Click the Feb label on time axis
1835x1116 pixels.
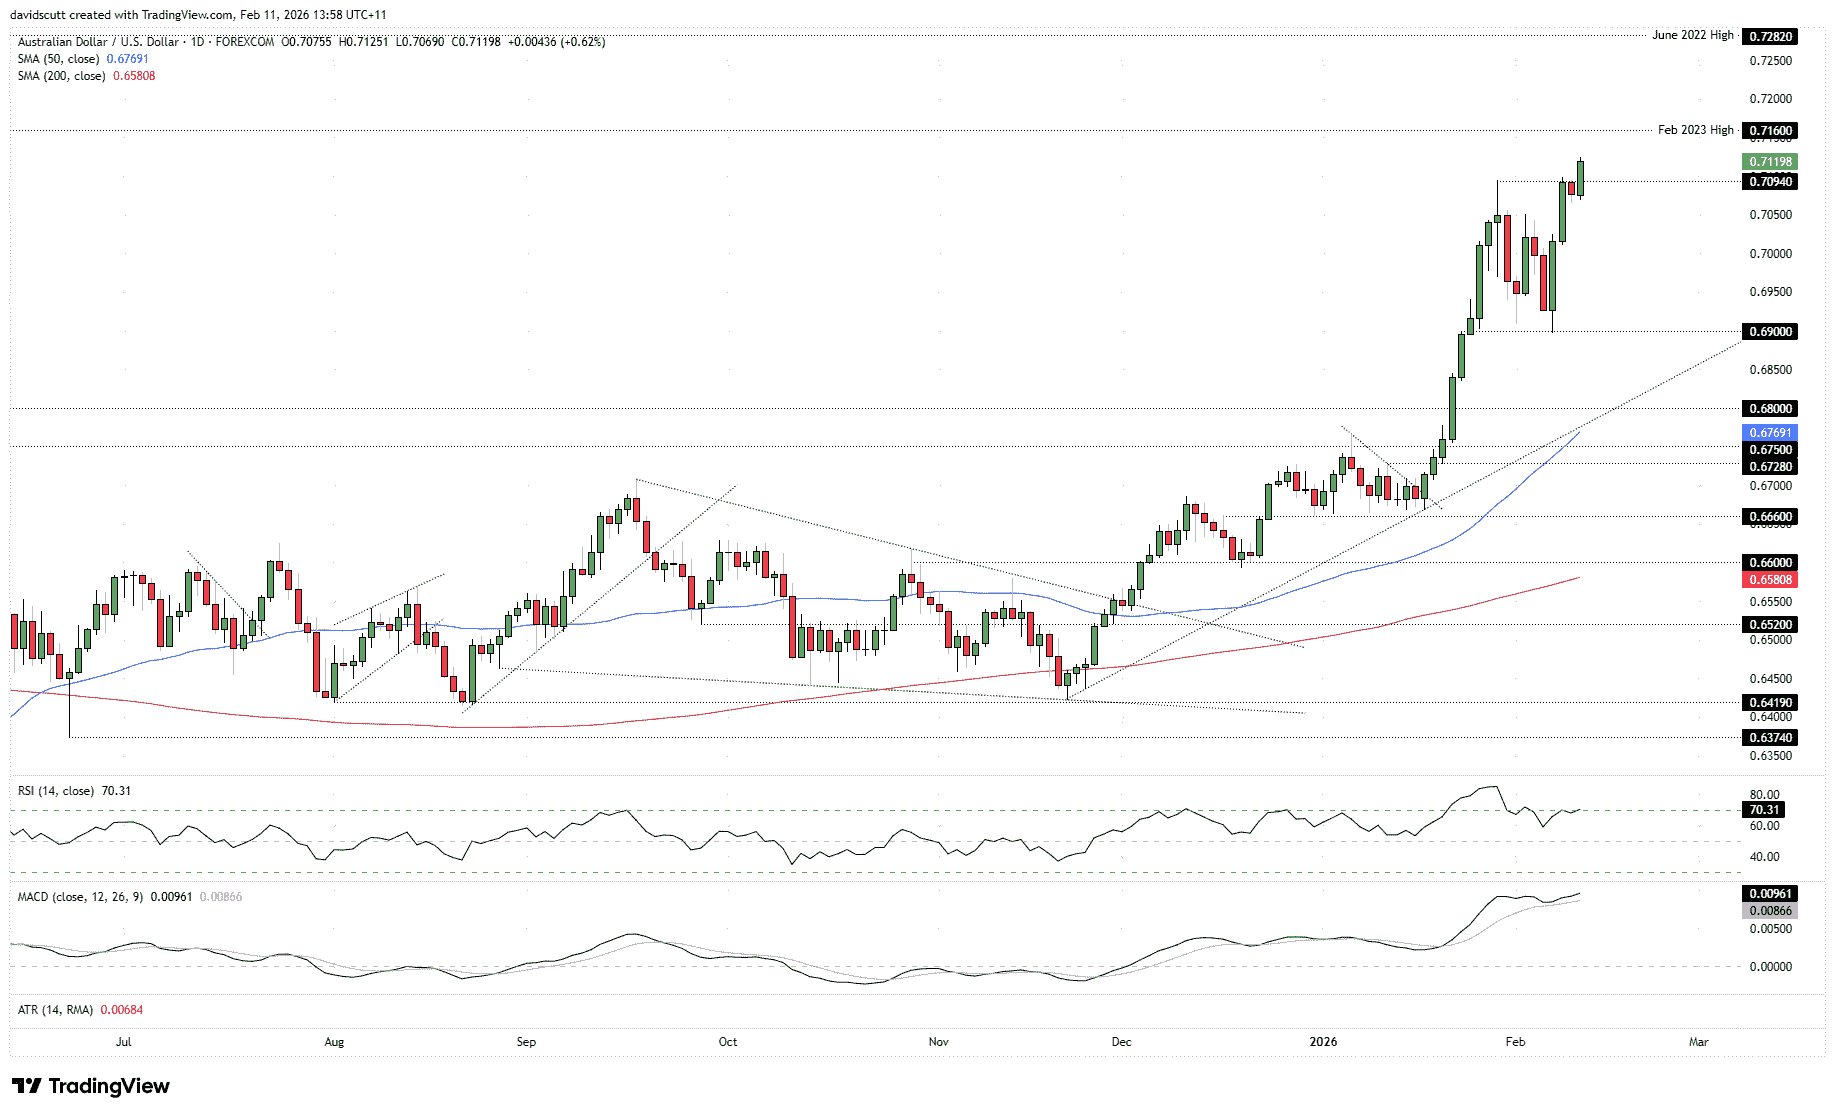pos(1516,1042)
